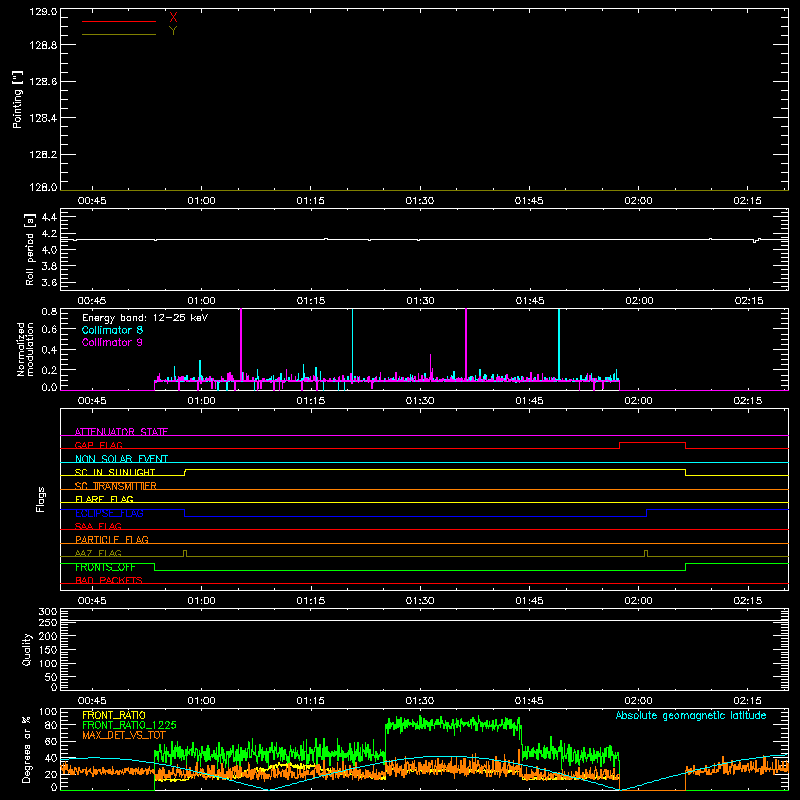
Task: Click the olive legend line next to Y
Action: tap(119, 35)
